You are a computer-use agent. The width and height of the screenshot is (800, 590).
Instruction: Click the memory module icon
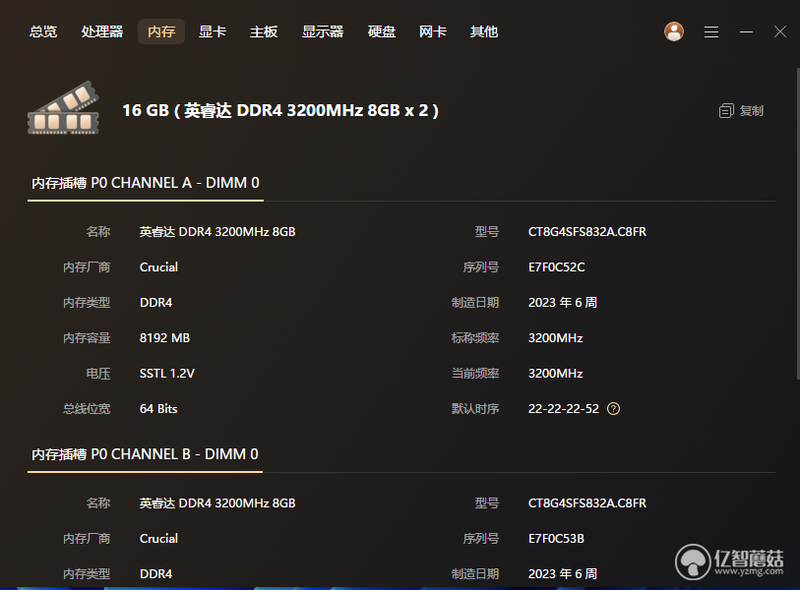63,108
